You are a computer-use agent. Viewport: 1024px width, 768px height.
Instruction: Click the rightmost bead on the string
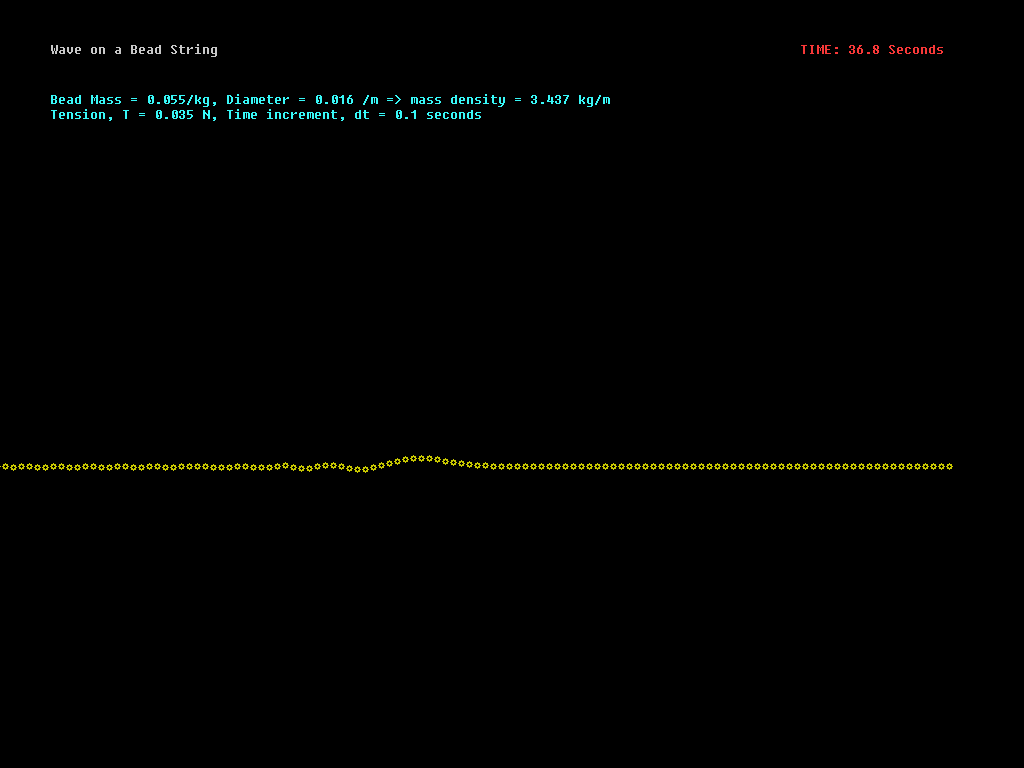pos(949,466)
